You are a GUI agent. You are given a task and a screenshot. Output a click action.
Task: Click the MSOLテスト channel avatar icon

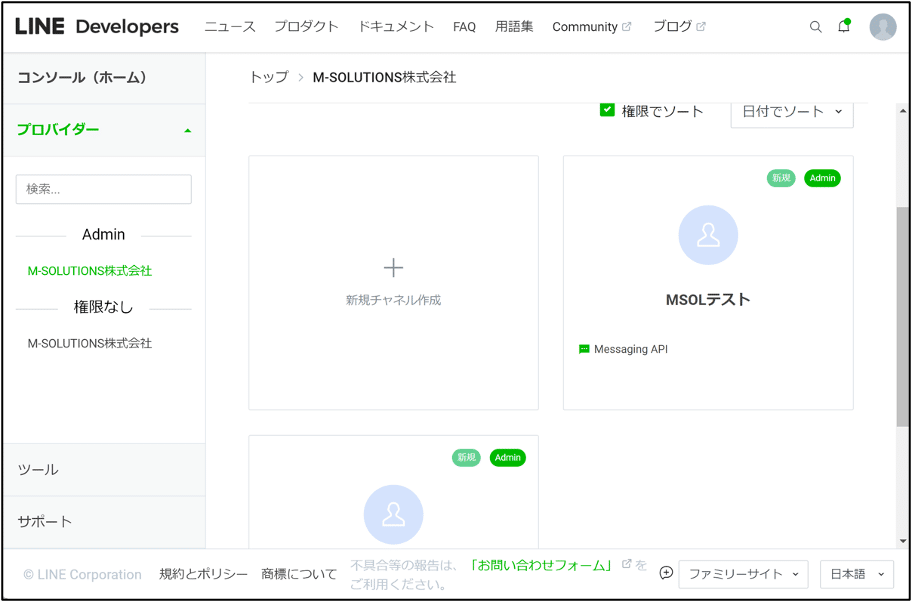coord(708,235)
